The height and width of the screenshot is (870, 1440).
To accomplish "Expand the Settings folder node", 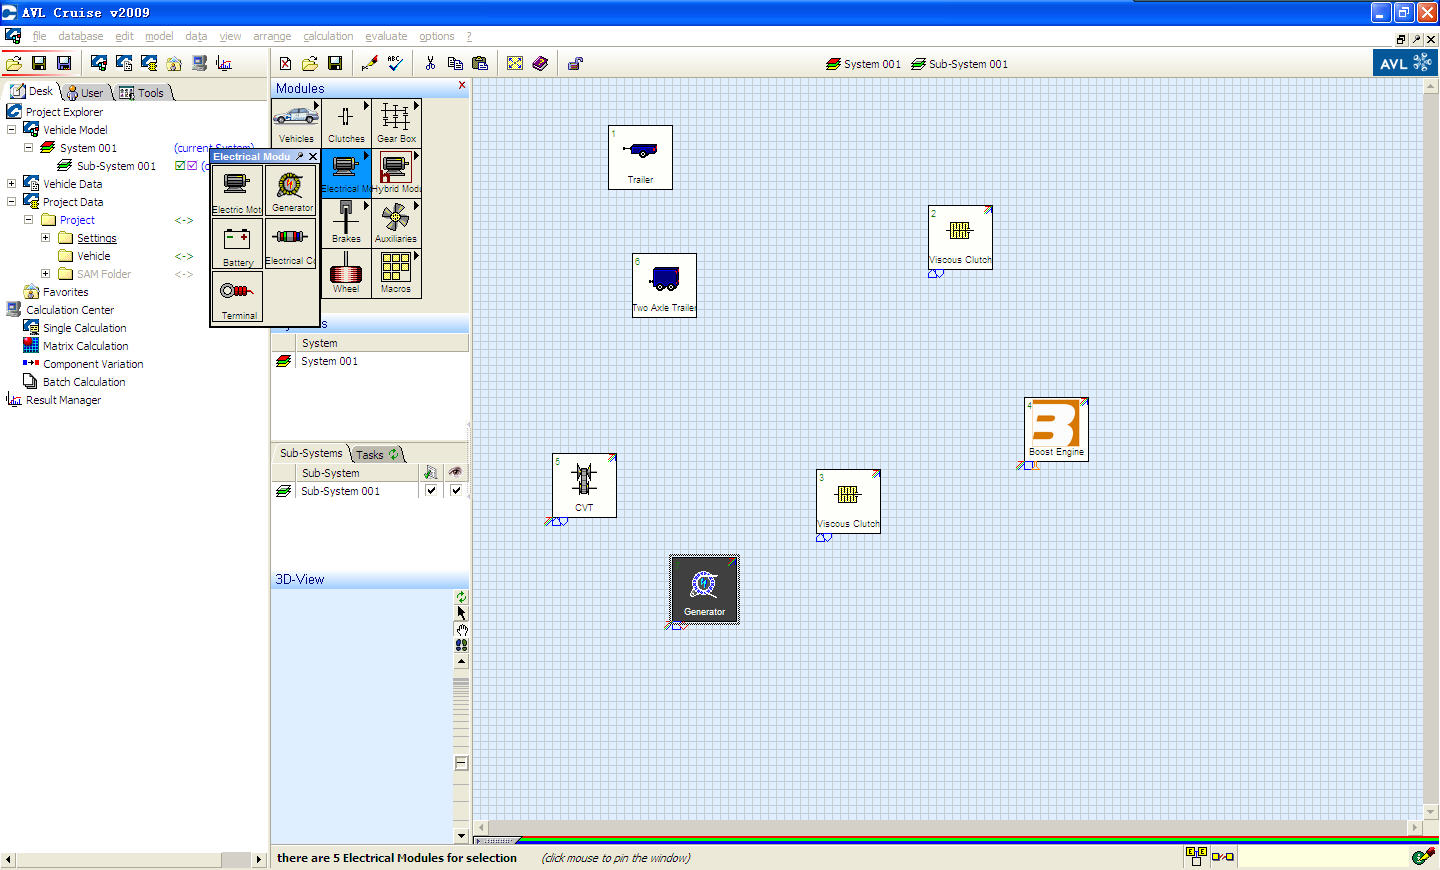I will (45, 238).
